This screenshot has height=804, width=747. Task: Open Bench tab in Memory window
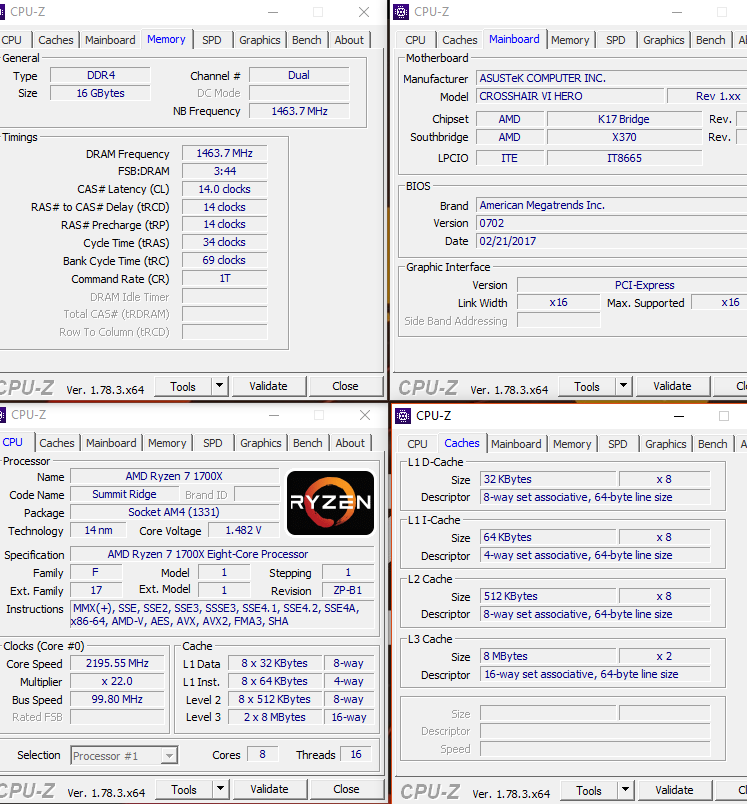(x=307, y=40)
